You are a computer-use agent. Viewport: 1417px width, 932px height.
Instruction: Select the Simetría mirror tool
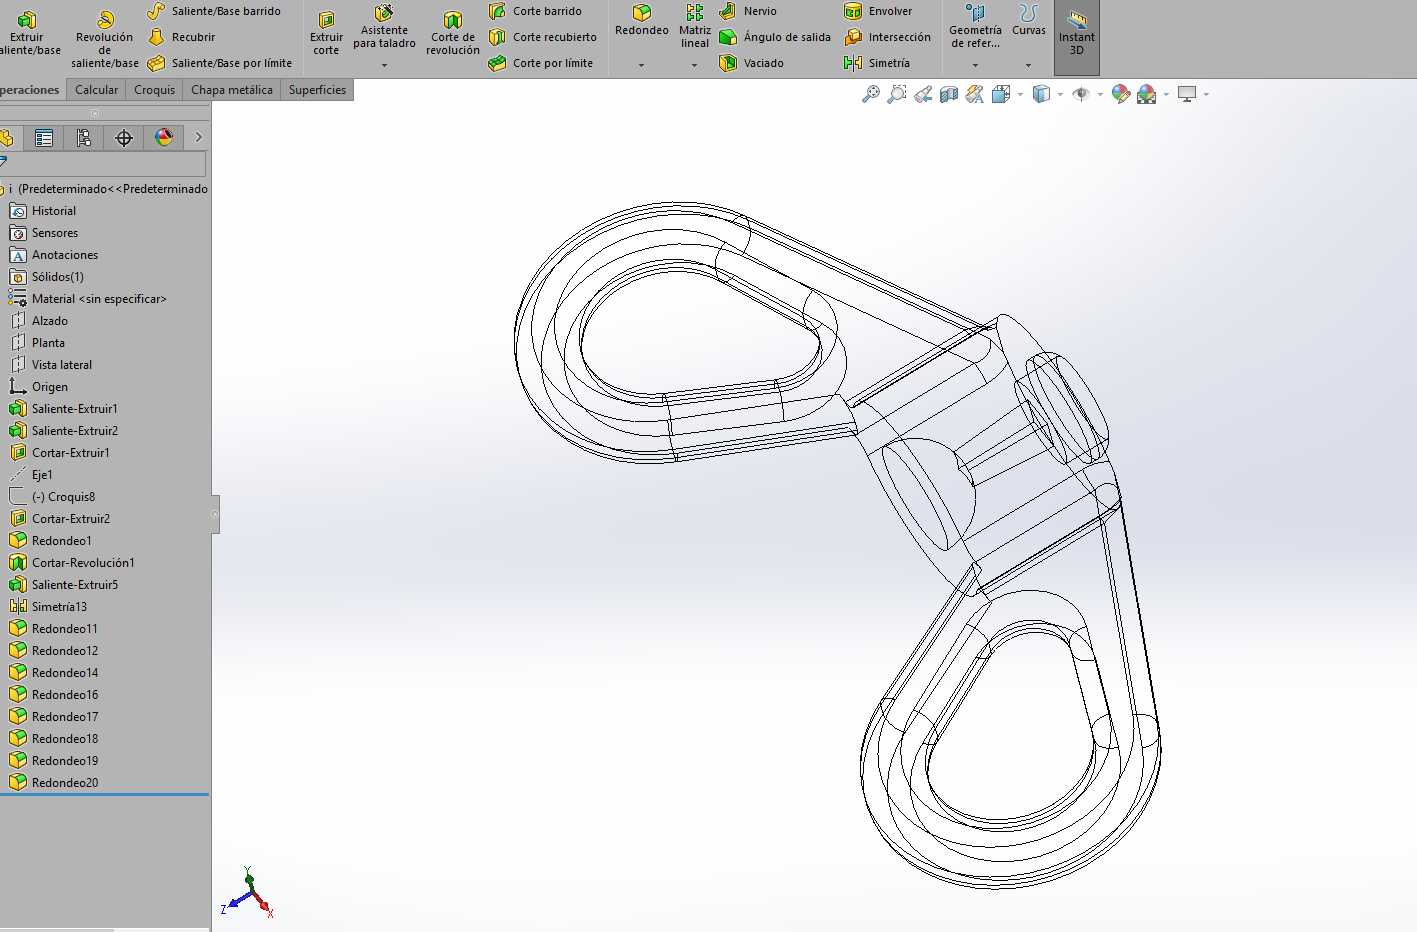coord(877,63)
